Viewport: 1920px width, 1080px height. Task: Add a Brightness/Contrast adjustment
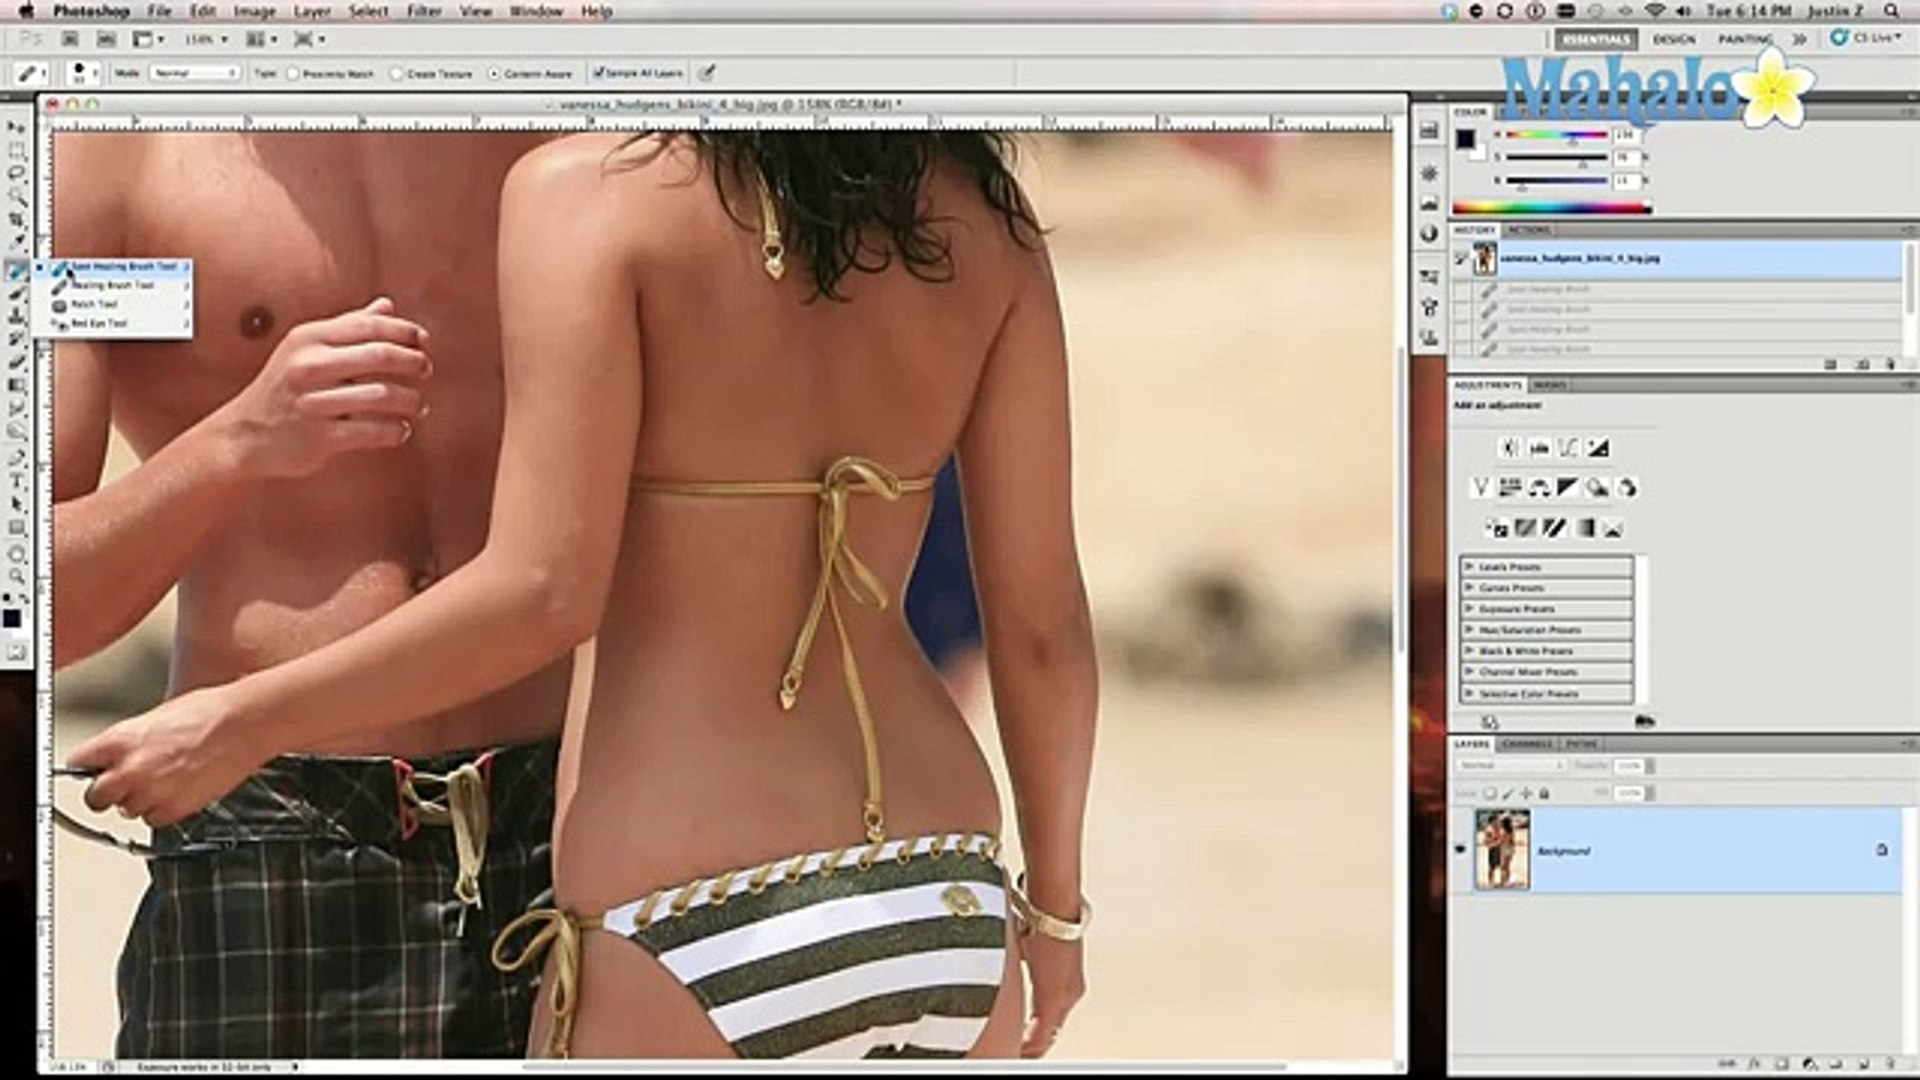coord(1510,448)
